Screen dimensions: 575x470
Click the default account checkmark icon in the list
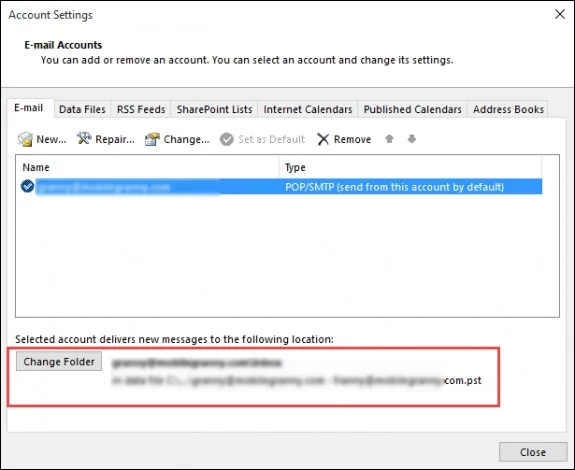[x=28, y=186]
